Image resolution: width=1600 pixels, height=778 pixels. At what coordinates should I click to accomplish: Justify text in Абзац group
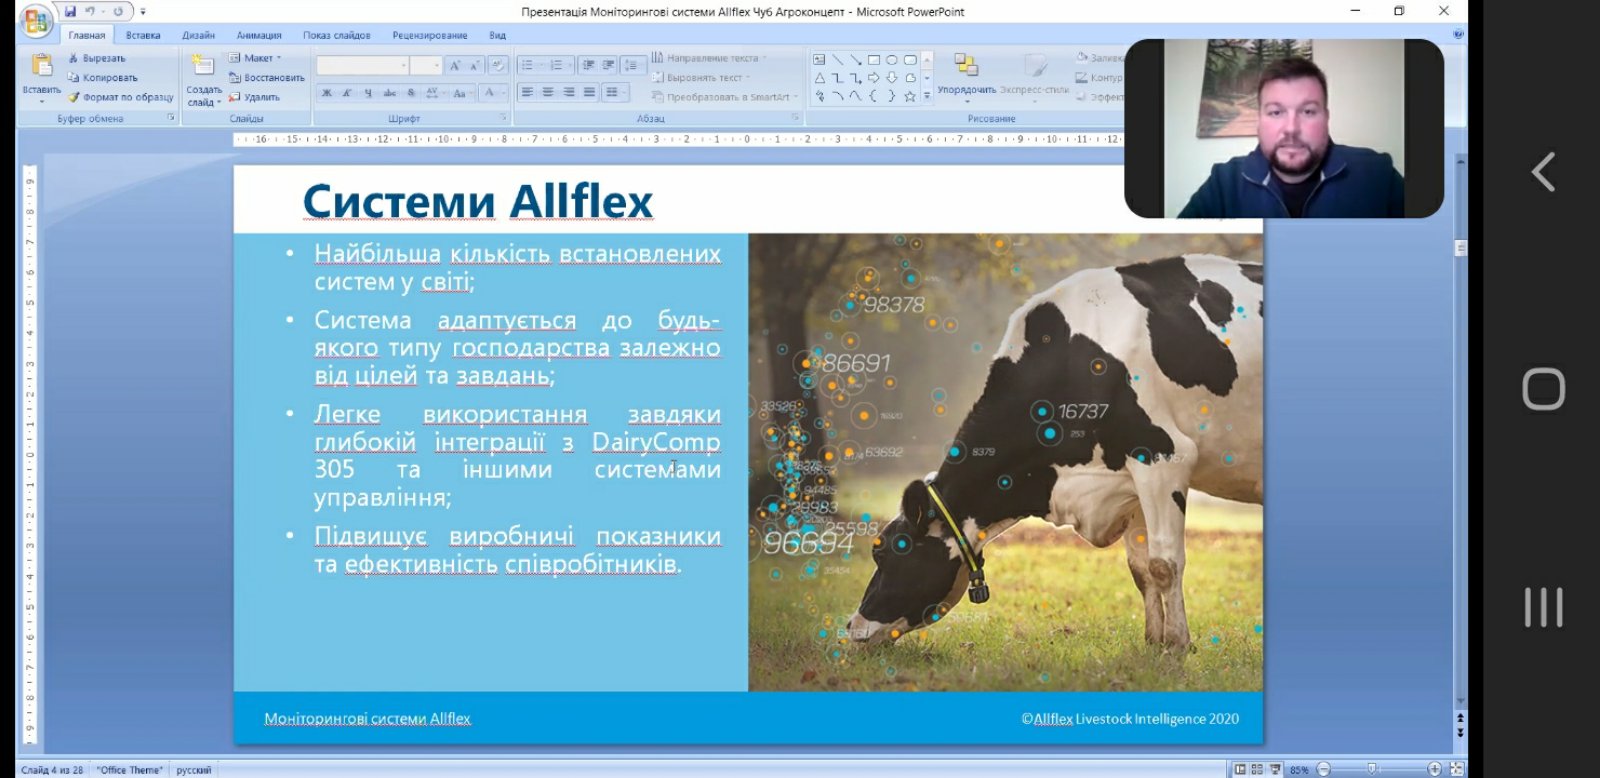(x=589, y=92)
